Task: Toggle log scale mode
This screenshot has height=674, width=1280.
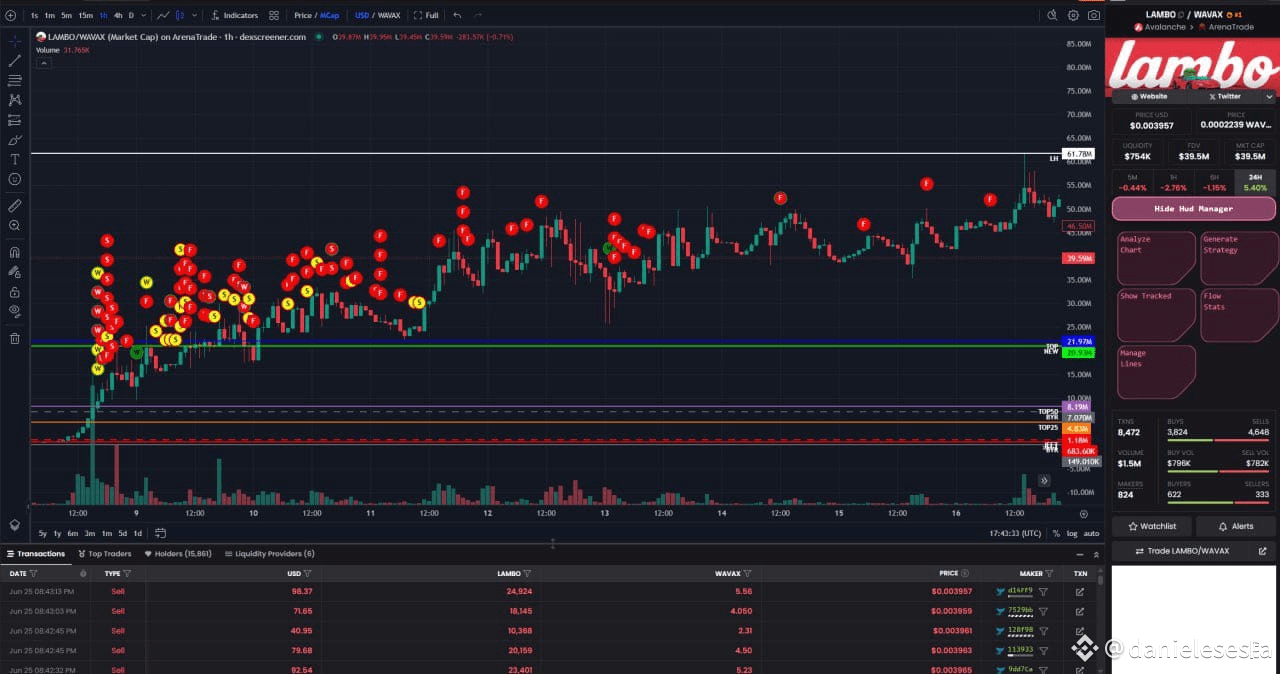Action: tap(1072, 533)
